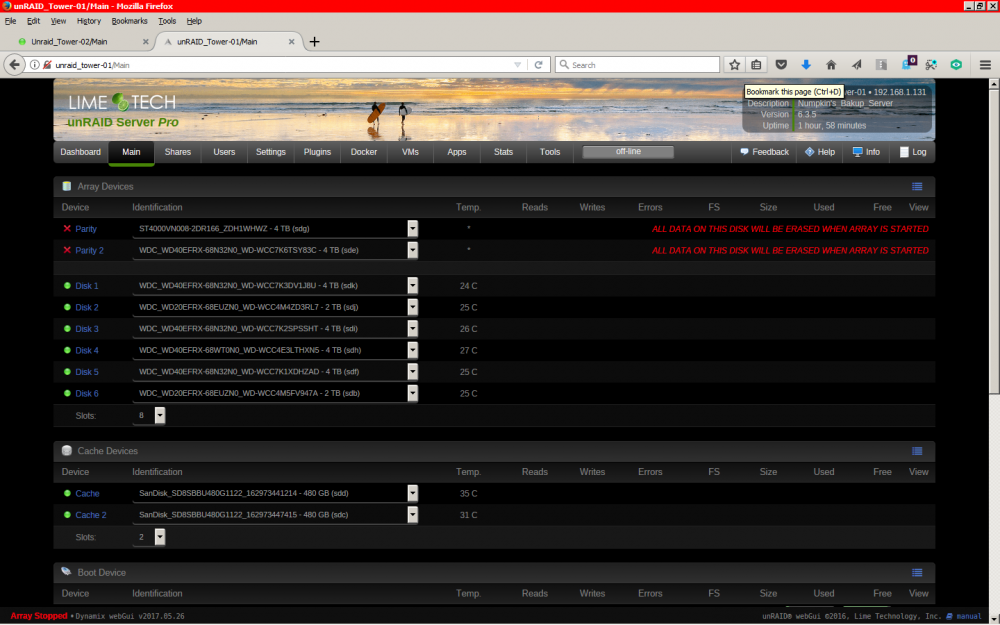Open the Disk 6 device selection dropdown
Image resolution: width=1000 pixels, height=625 pixels.
[413, 393]
